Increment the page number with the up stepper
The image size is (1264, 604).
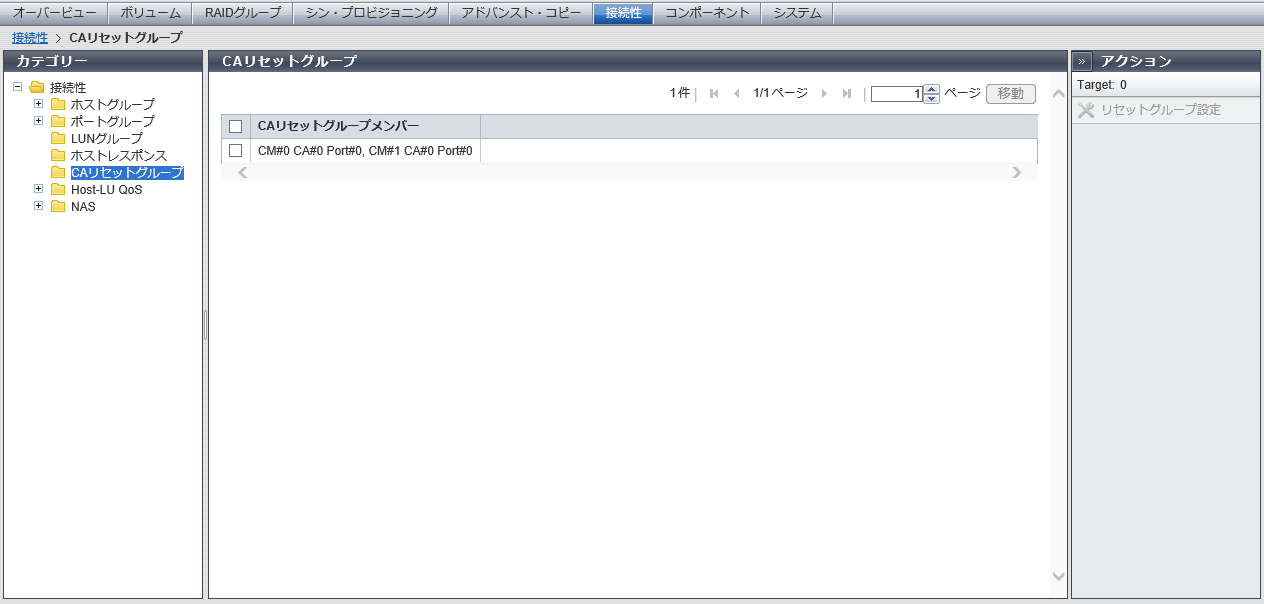pos(932,90)
